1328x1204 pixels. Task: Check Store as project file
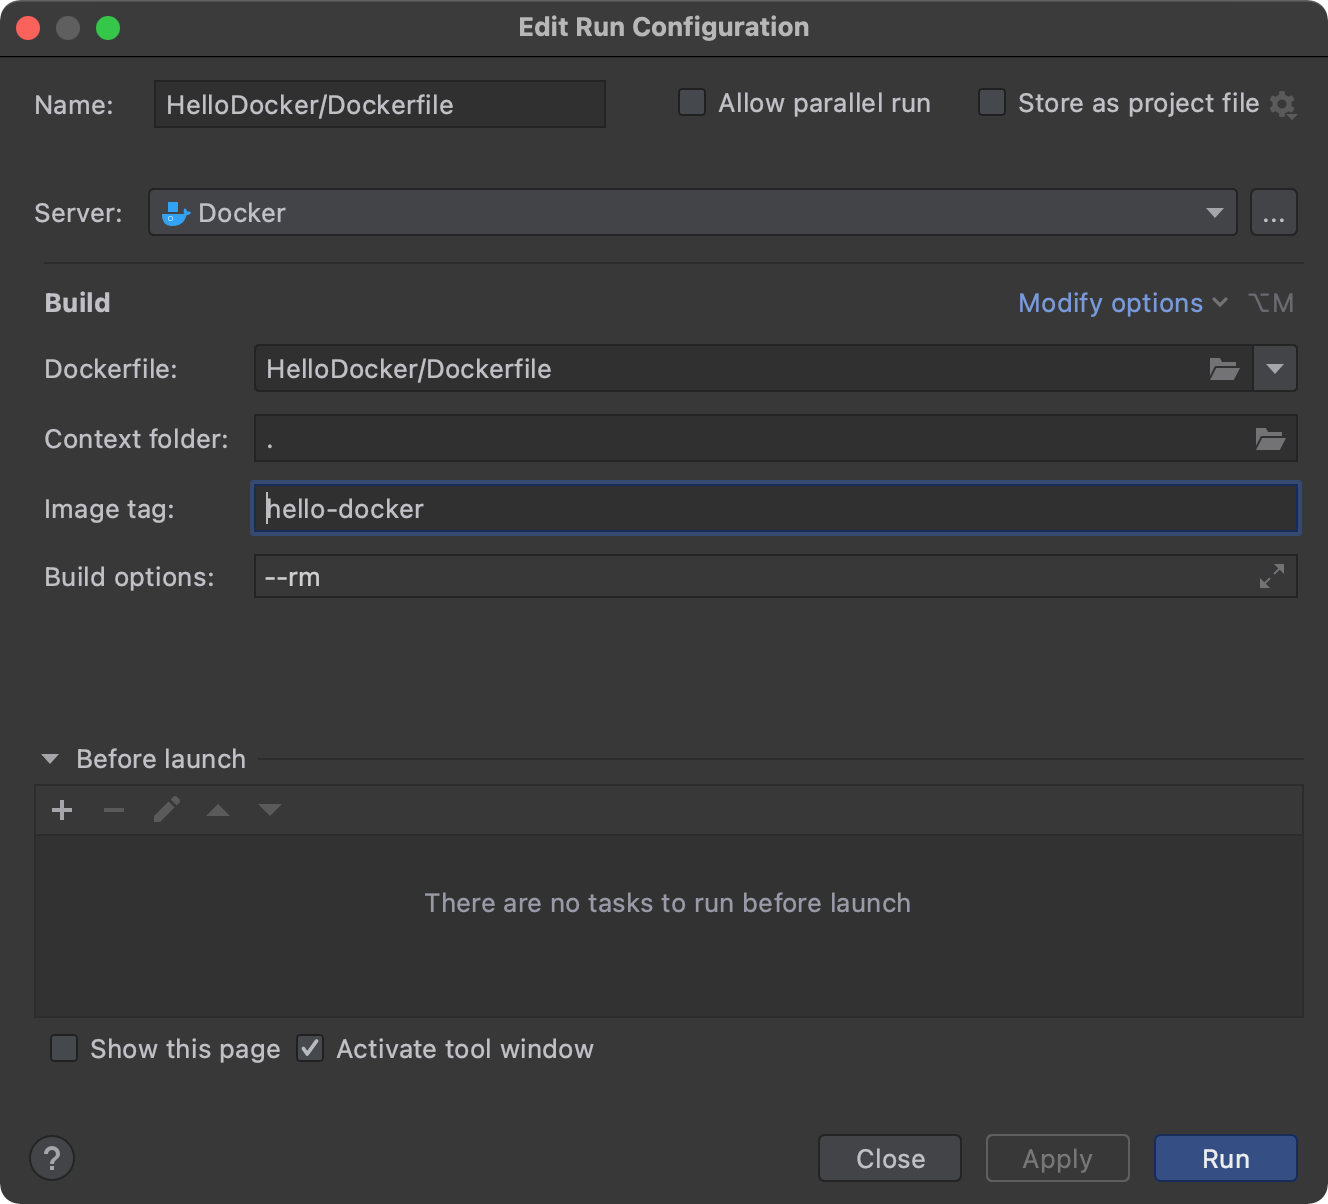pyautogui.click(x=991, y=102)
